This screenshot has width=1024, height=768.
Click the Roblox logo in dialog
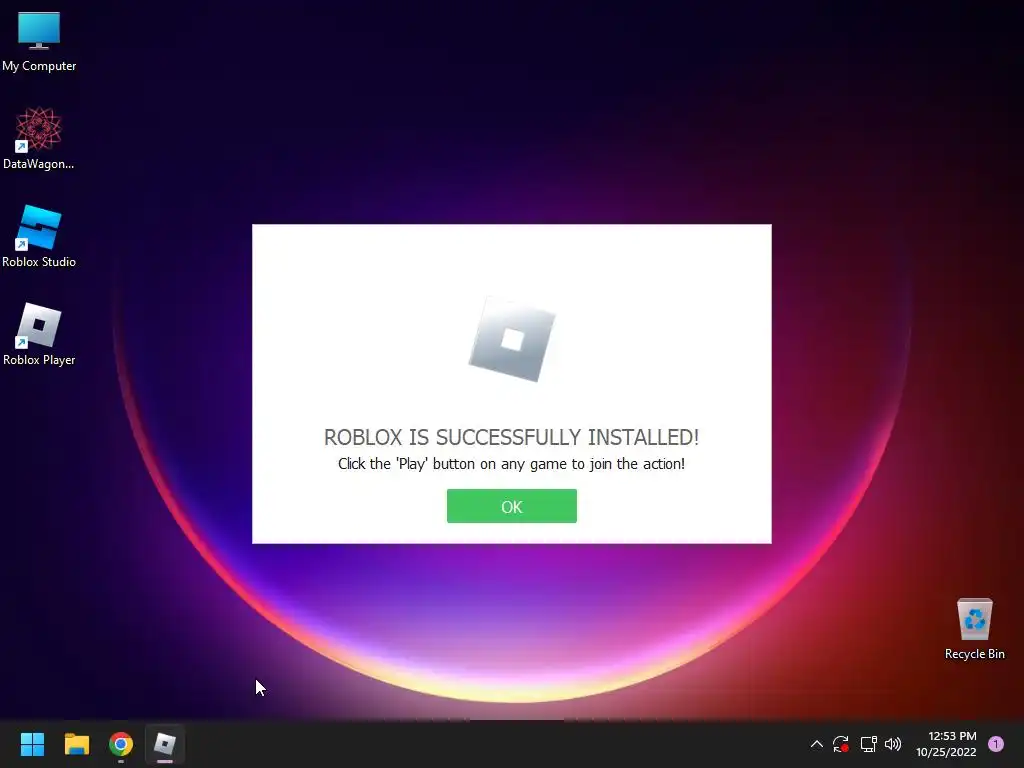click(x=512, y=339)
